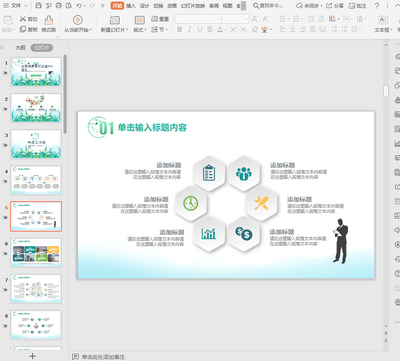Select slide 1 thumbnail
400x361 pixels.
click(x=36, y=72)
